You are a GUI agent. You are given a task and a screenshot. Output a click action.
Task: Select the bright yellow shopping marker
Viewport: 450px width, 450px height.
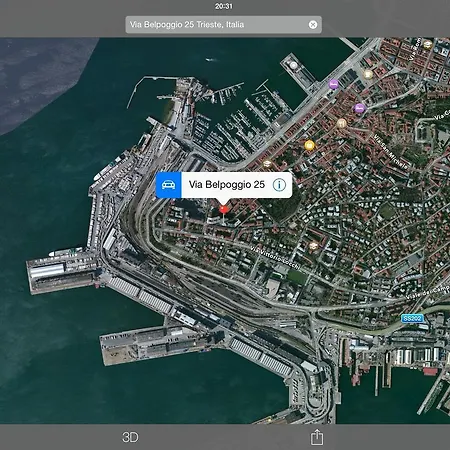[x=309, y=145]
